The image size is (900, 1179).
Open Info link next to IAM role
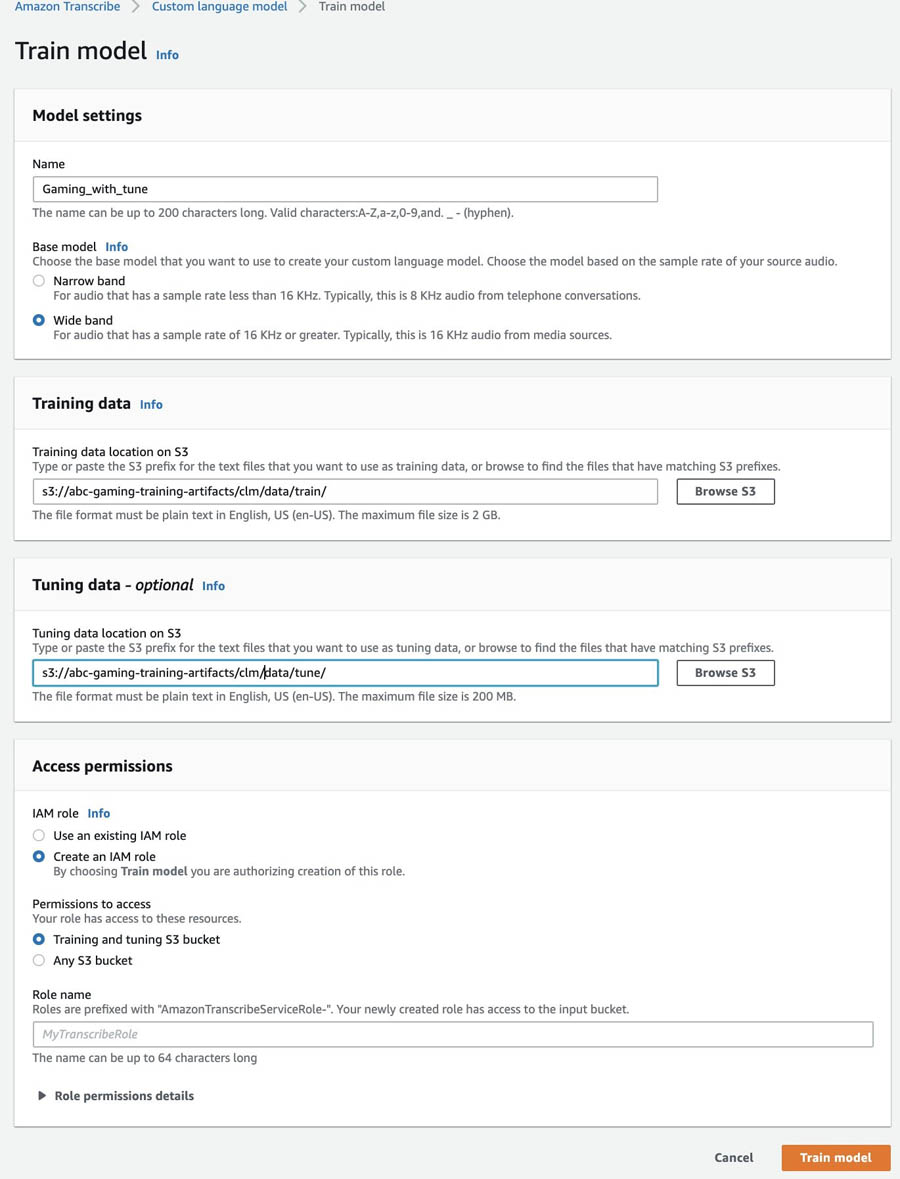[x=99, y=814]
